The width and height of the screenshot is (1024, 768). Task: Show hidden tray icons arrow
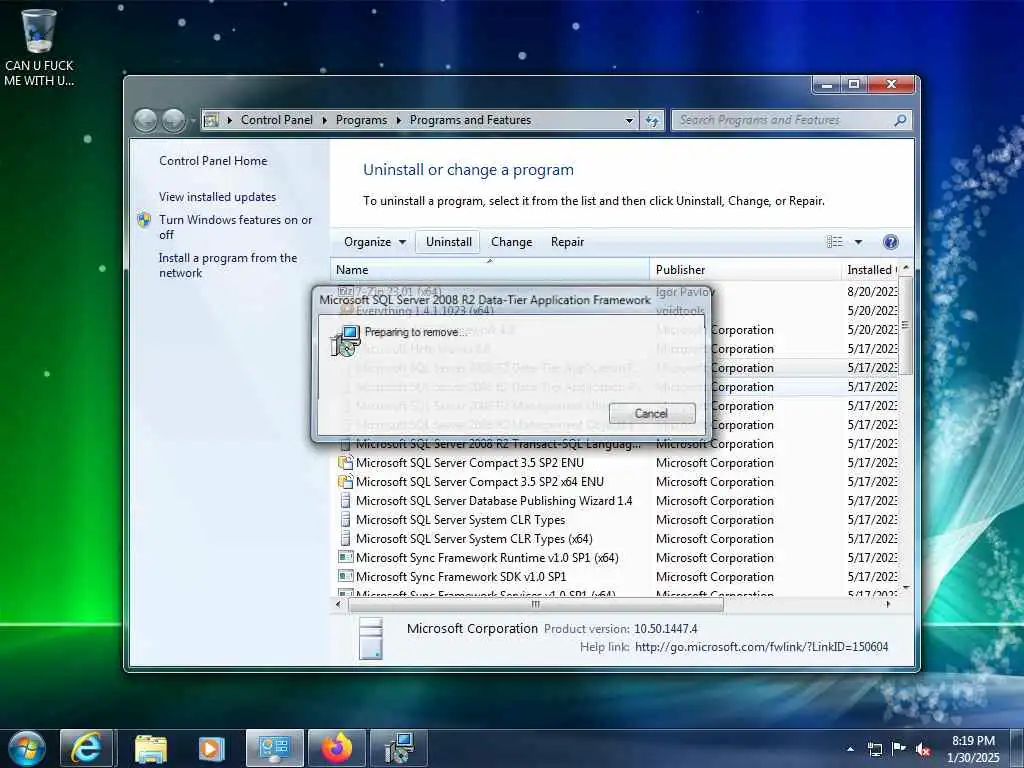[850, 750]
